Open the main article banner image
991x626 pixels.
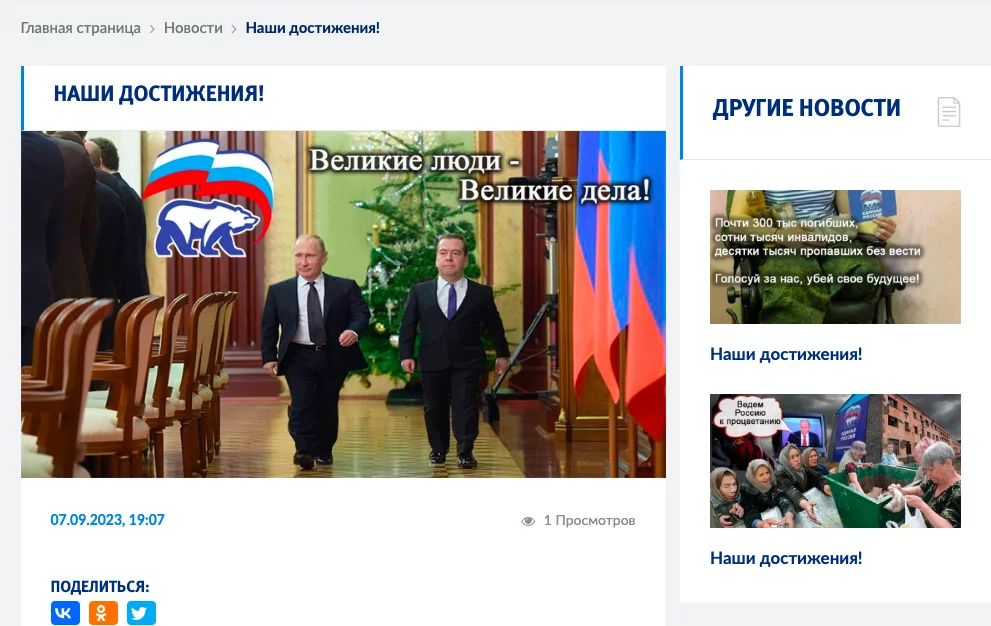coord(343,304)
